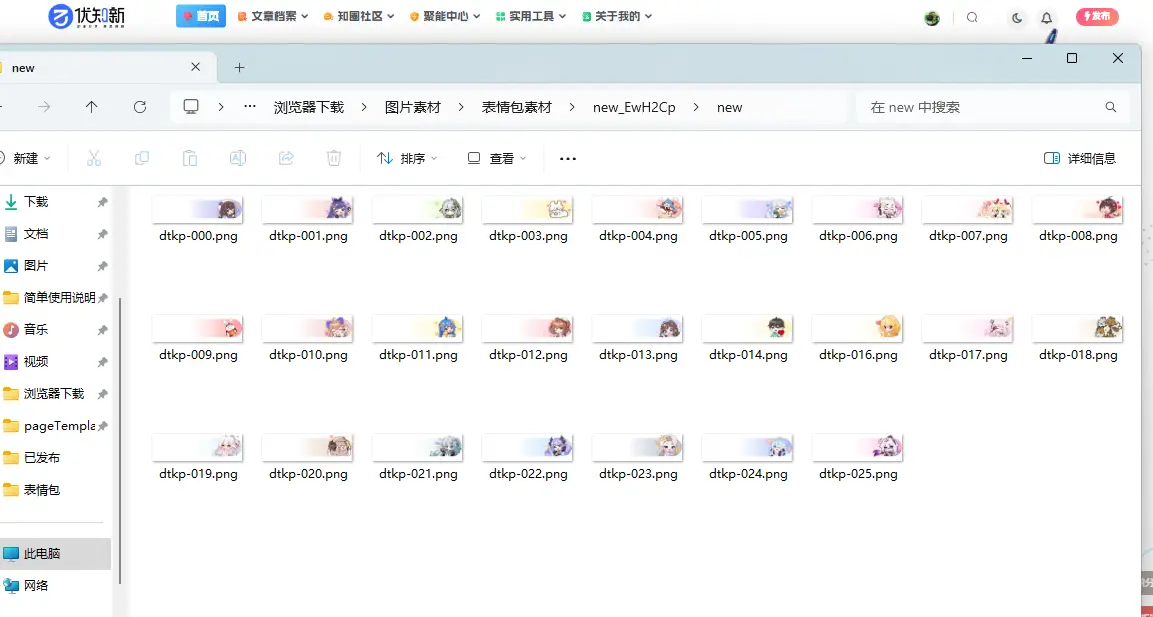Expand the 聚能中心 menu
This screenshot has width=1153, height=617.
445,16
